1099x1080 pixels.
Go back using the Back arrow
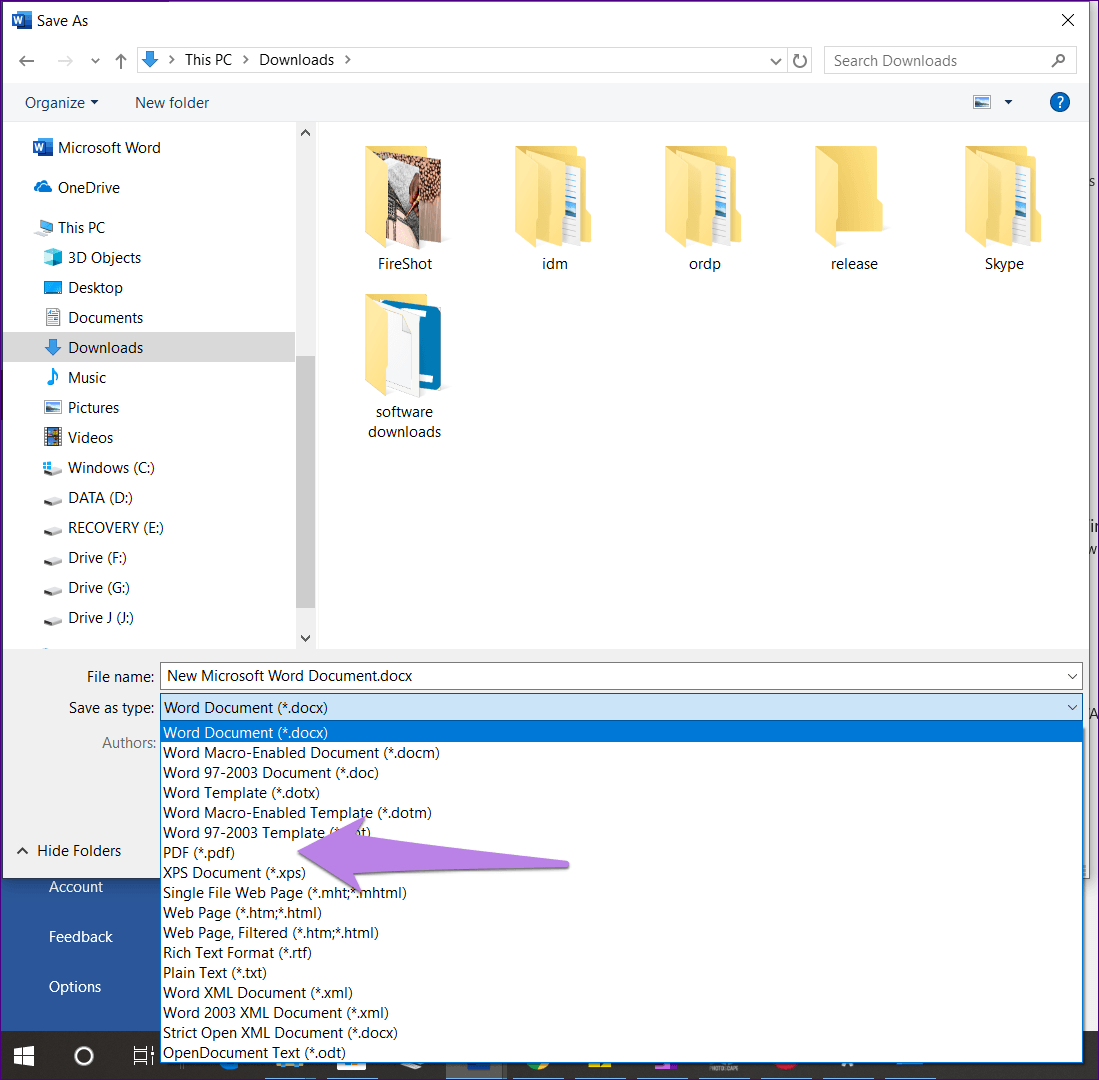27,61
